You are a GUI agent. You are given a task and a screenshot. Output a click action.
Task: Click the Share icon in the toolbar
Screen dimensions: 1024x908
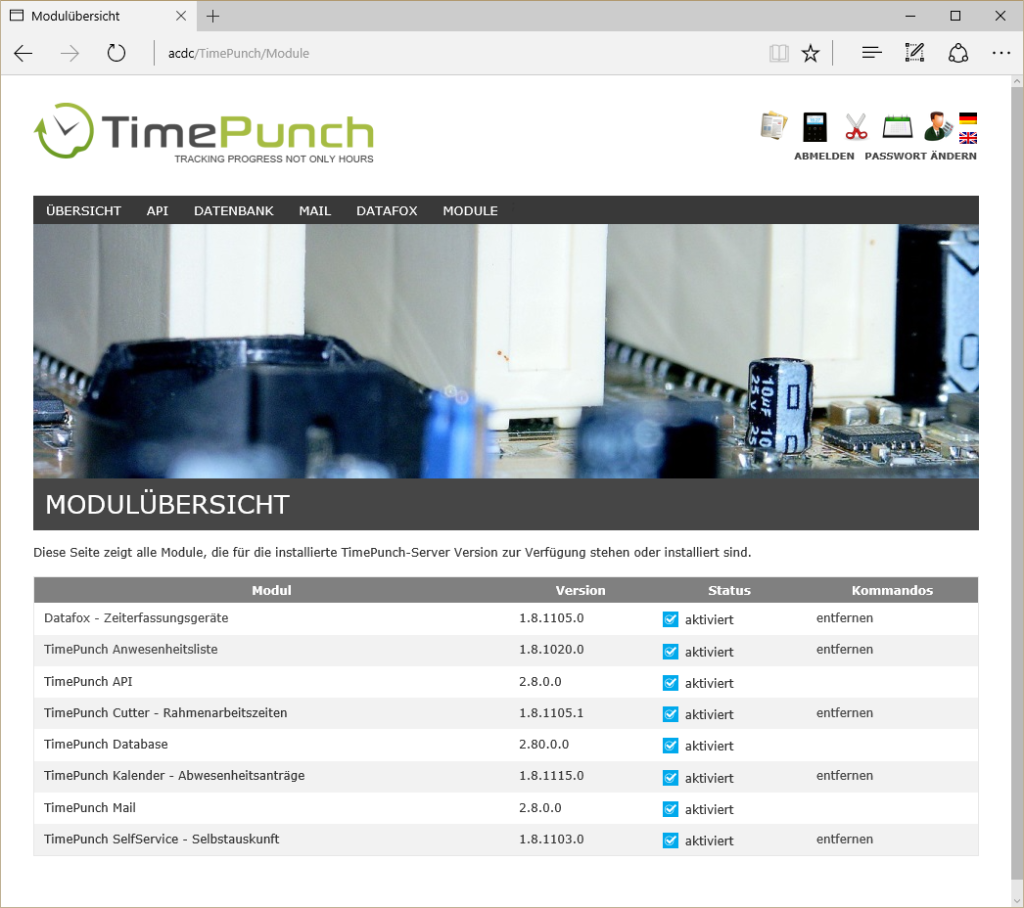pyautogui.click(x=958, y=53)
